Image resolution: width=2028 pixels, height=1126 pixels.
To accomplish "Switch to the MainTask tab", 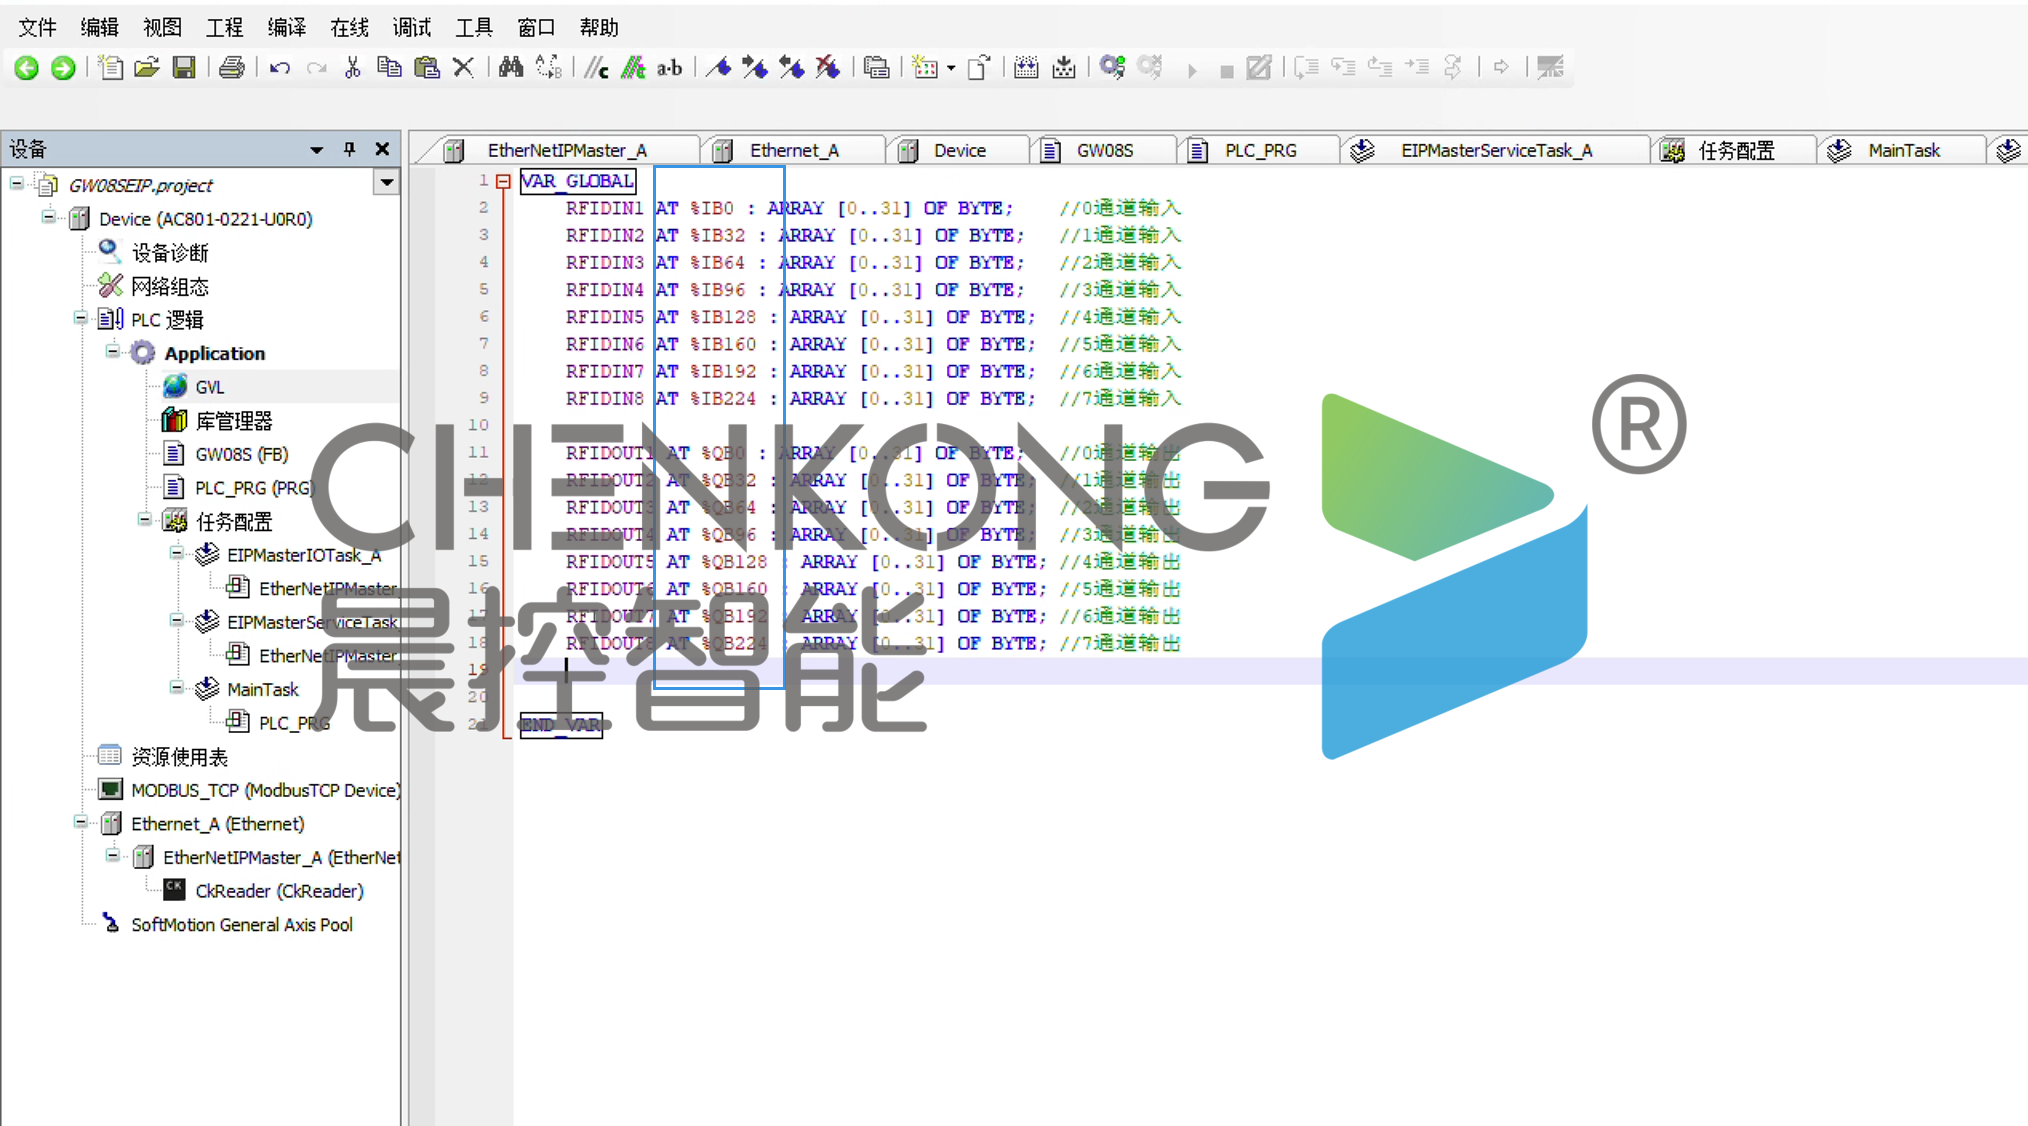I will (x=1904, y=150).
